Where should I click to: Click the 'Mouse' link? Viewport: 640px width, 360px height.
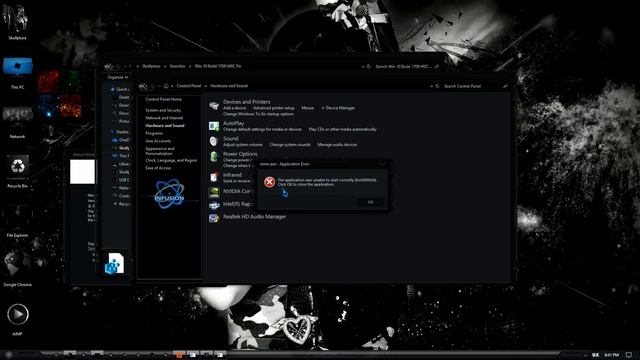[x=307, y=108]
